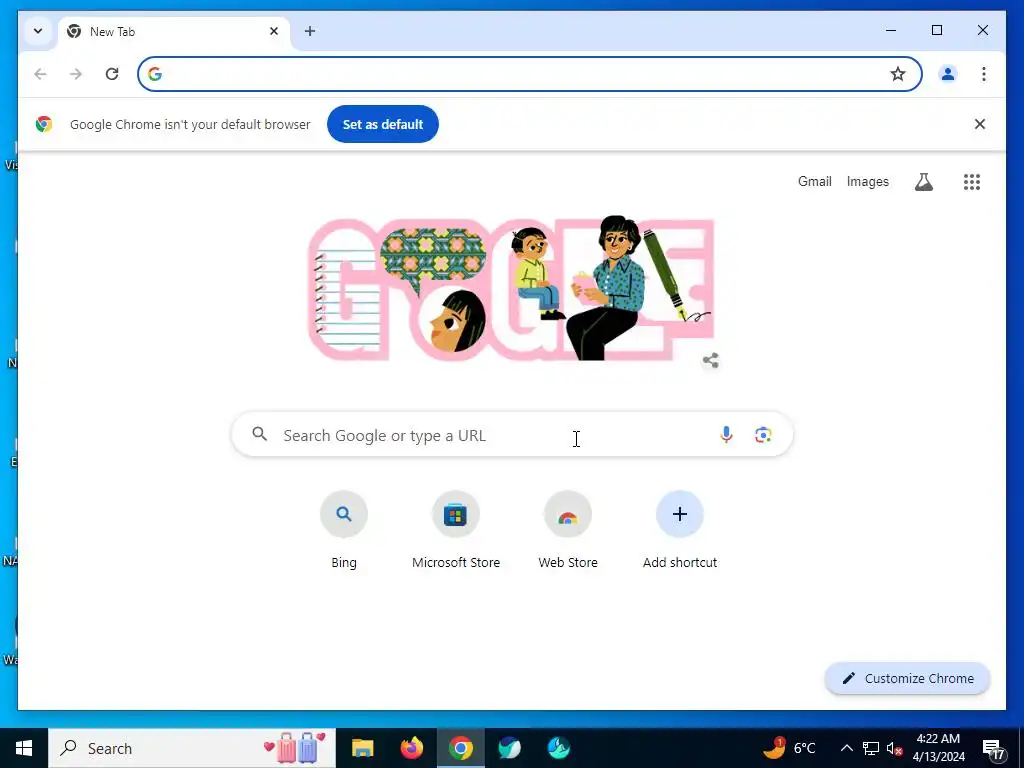The image size is (1024, 768).
Task: Open Images link
Action: pyautogui.click(x=867, y=182)
